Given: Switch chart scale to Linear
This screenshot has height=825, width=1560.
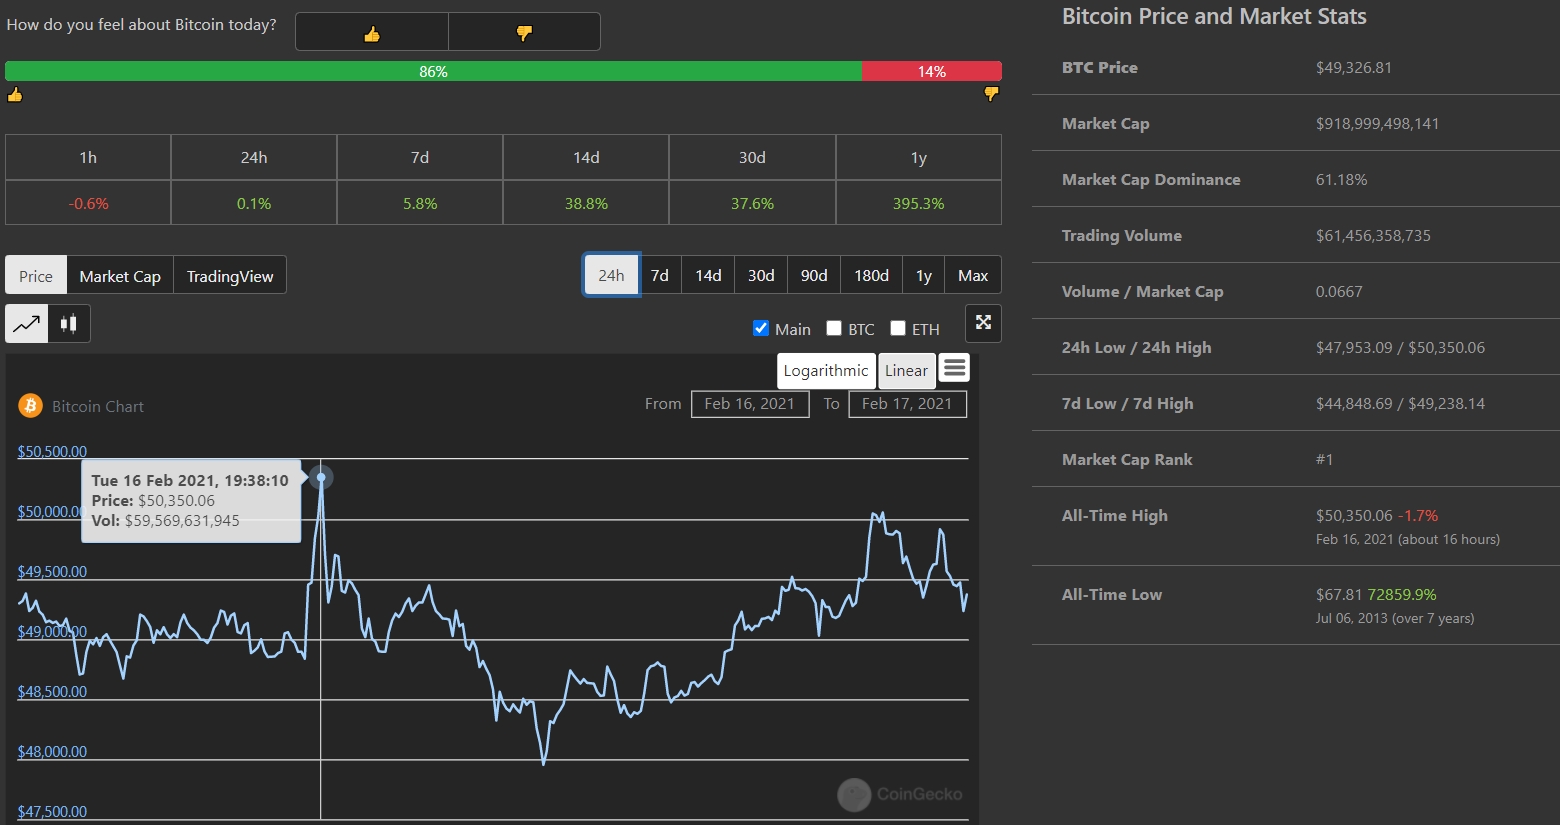Looking at the screenshot, I should coord(906,371).
